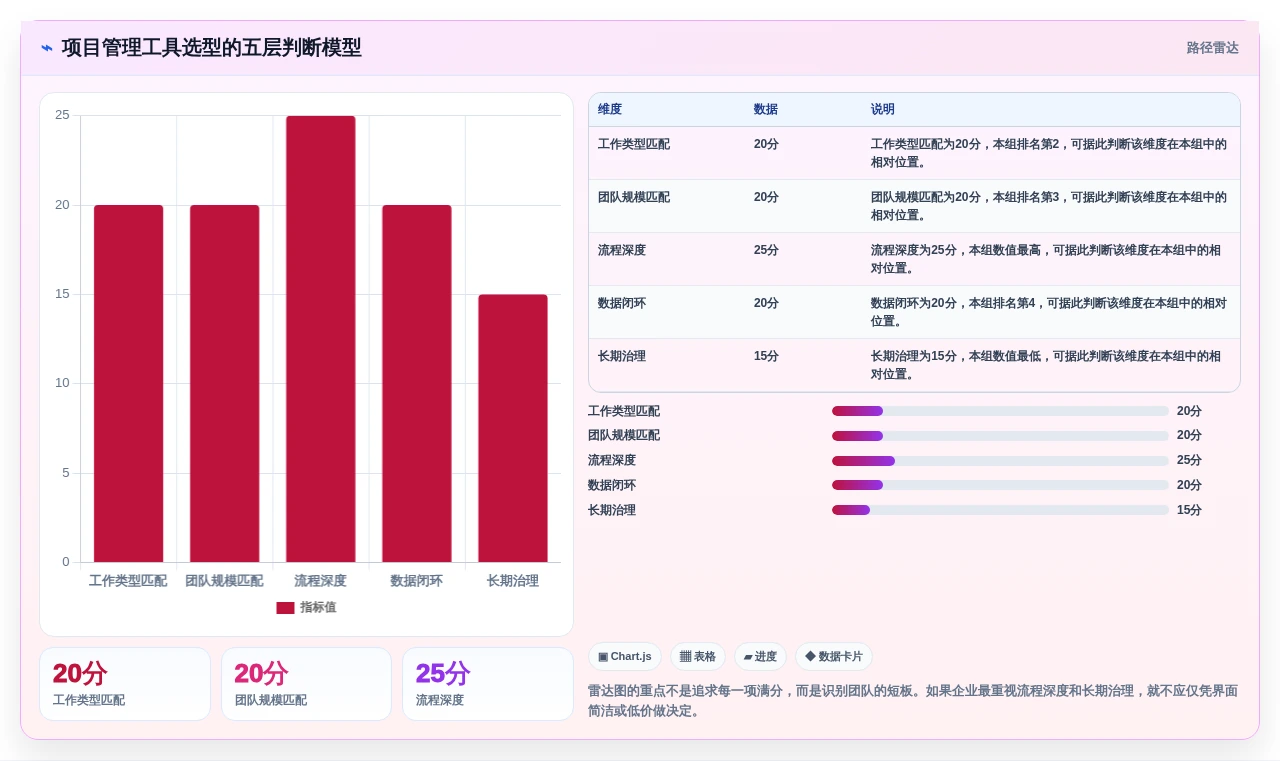Click the 流程深度 x-axis label
1280x761 pixels.
point(321,581)
